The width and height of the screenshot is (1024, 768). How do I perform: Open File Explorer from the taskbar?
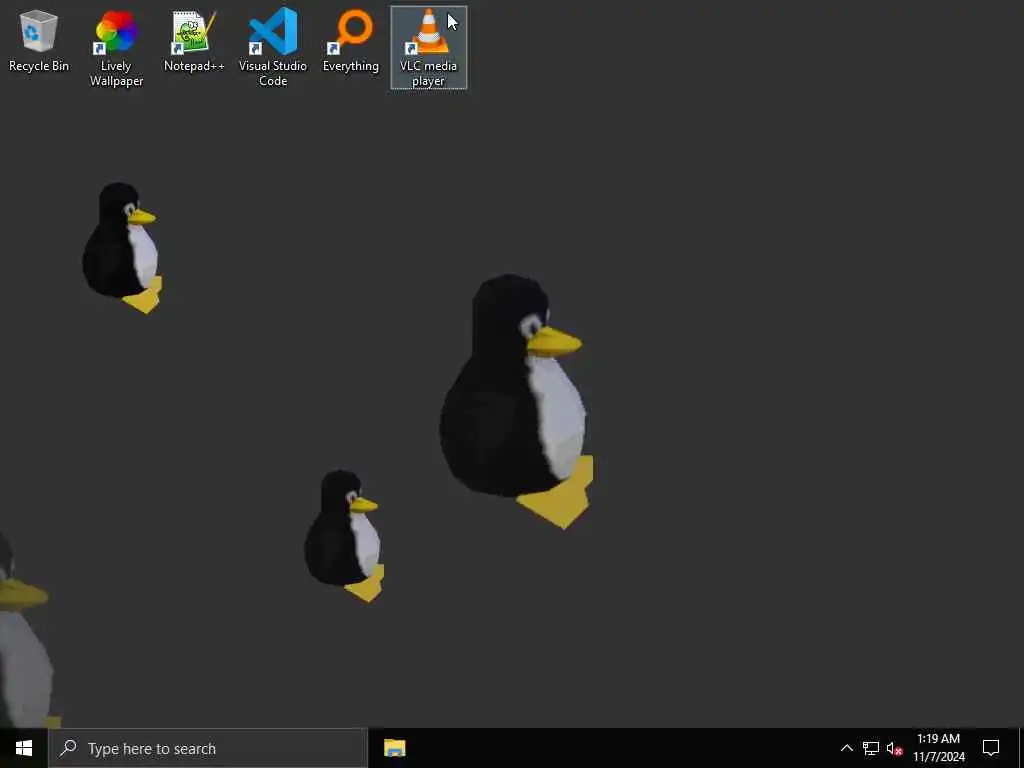point(394,748)
